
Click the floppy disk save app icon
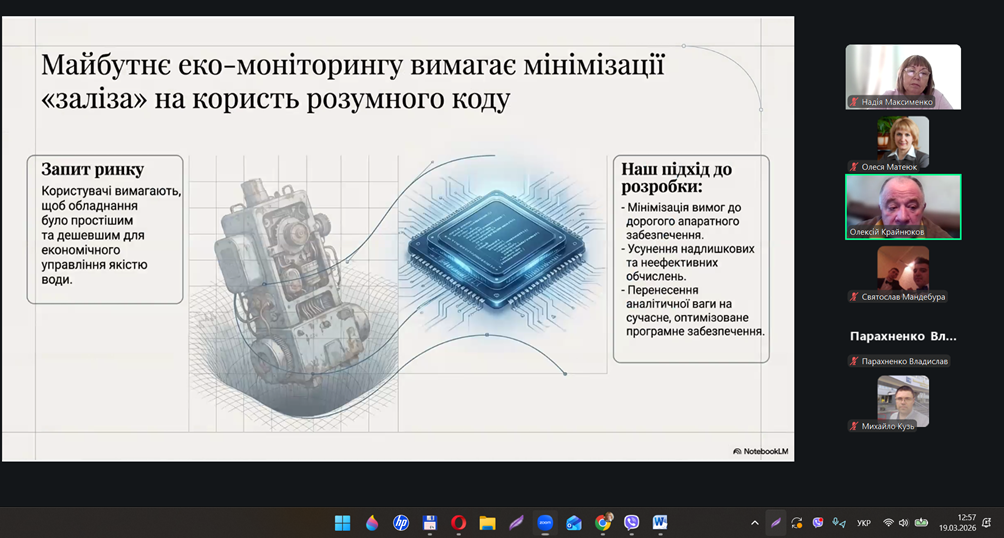[x=430, y=522]
